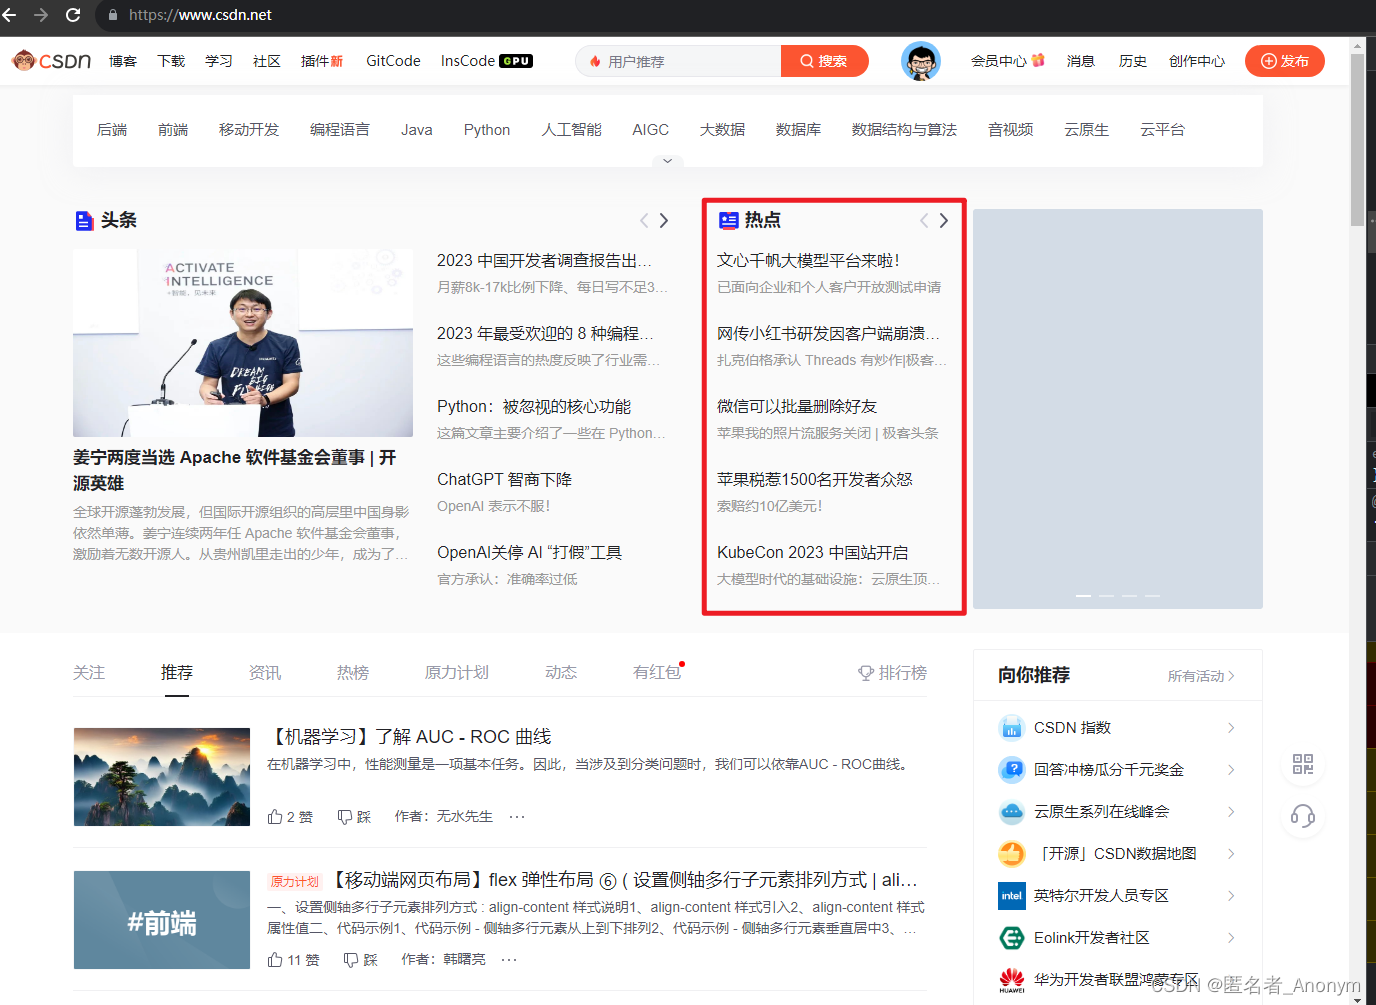Switch to the 动态 feed tab
The height and width of the screenshot is (1005, 1376).
[561, 673]
